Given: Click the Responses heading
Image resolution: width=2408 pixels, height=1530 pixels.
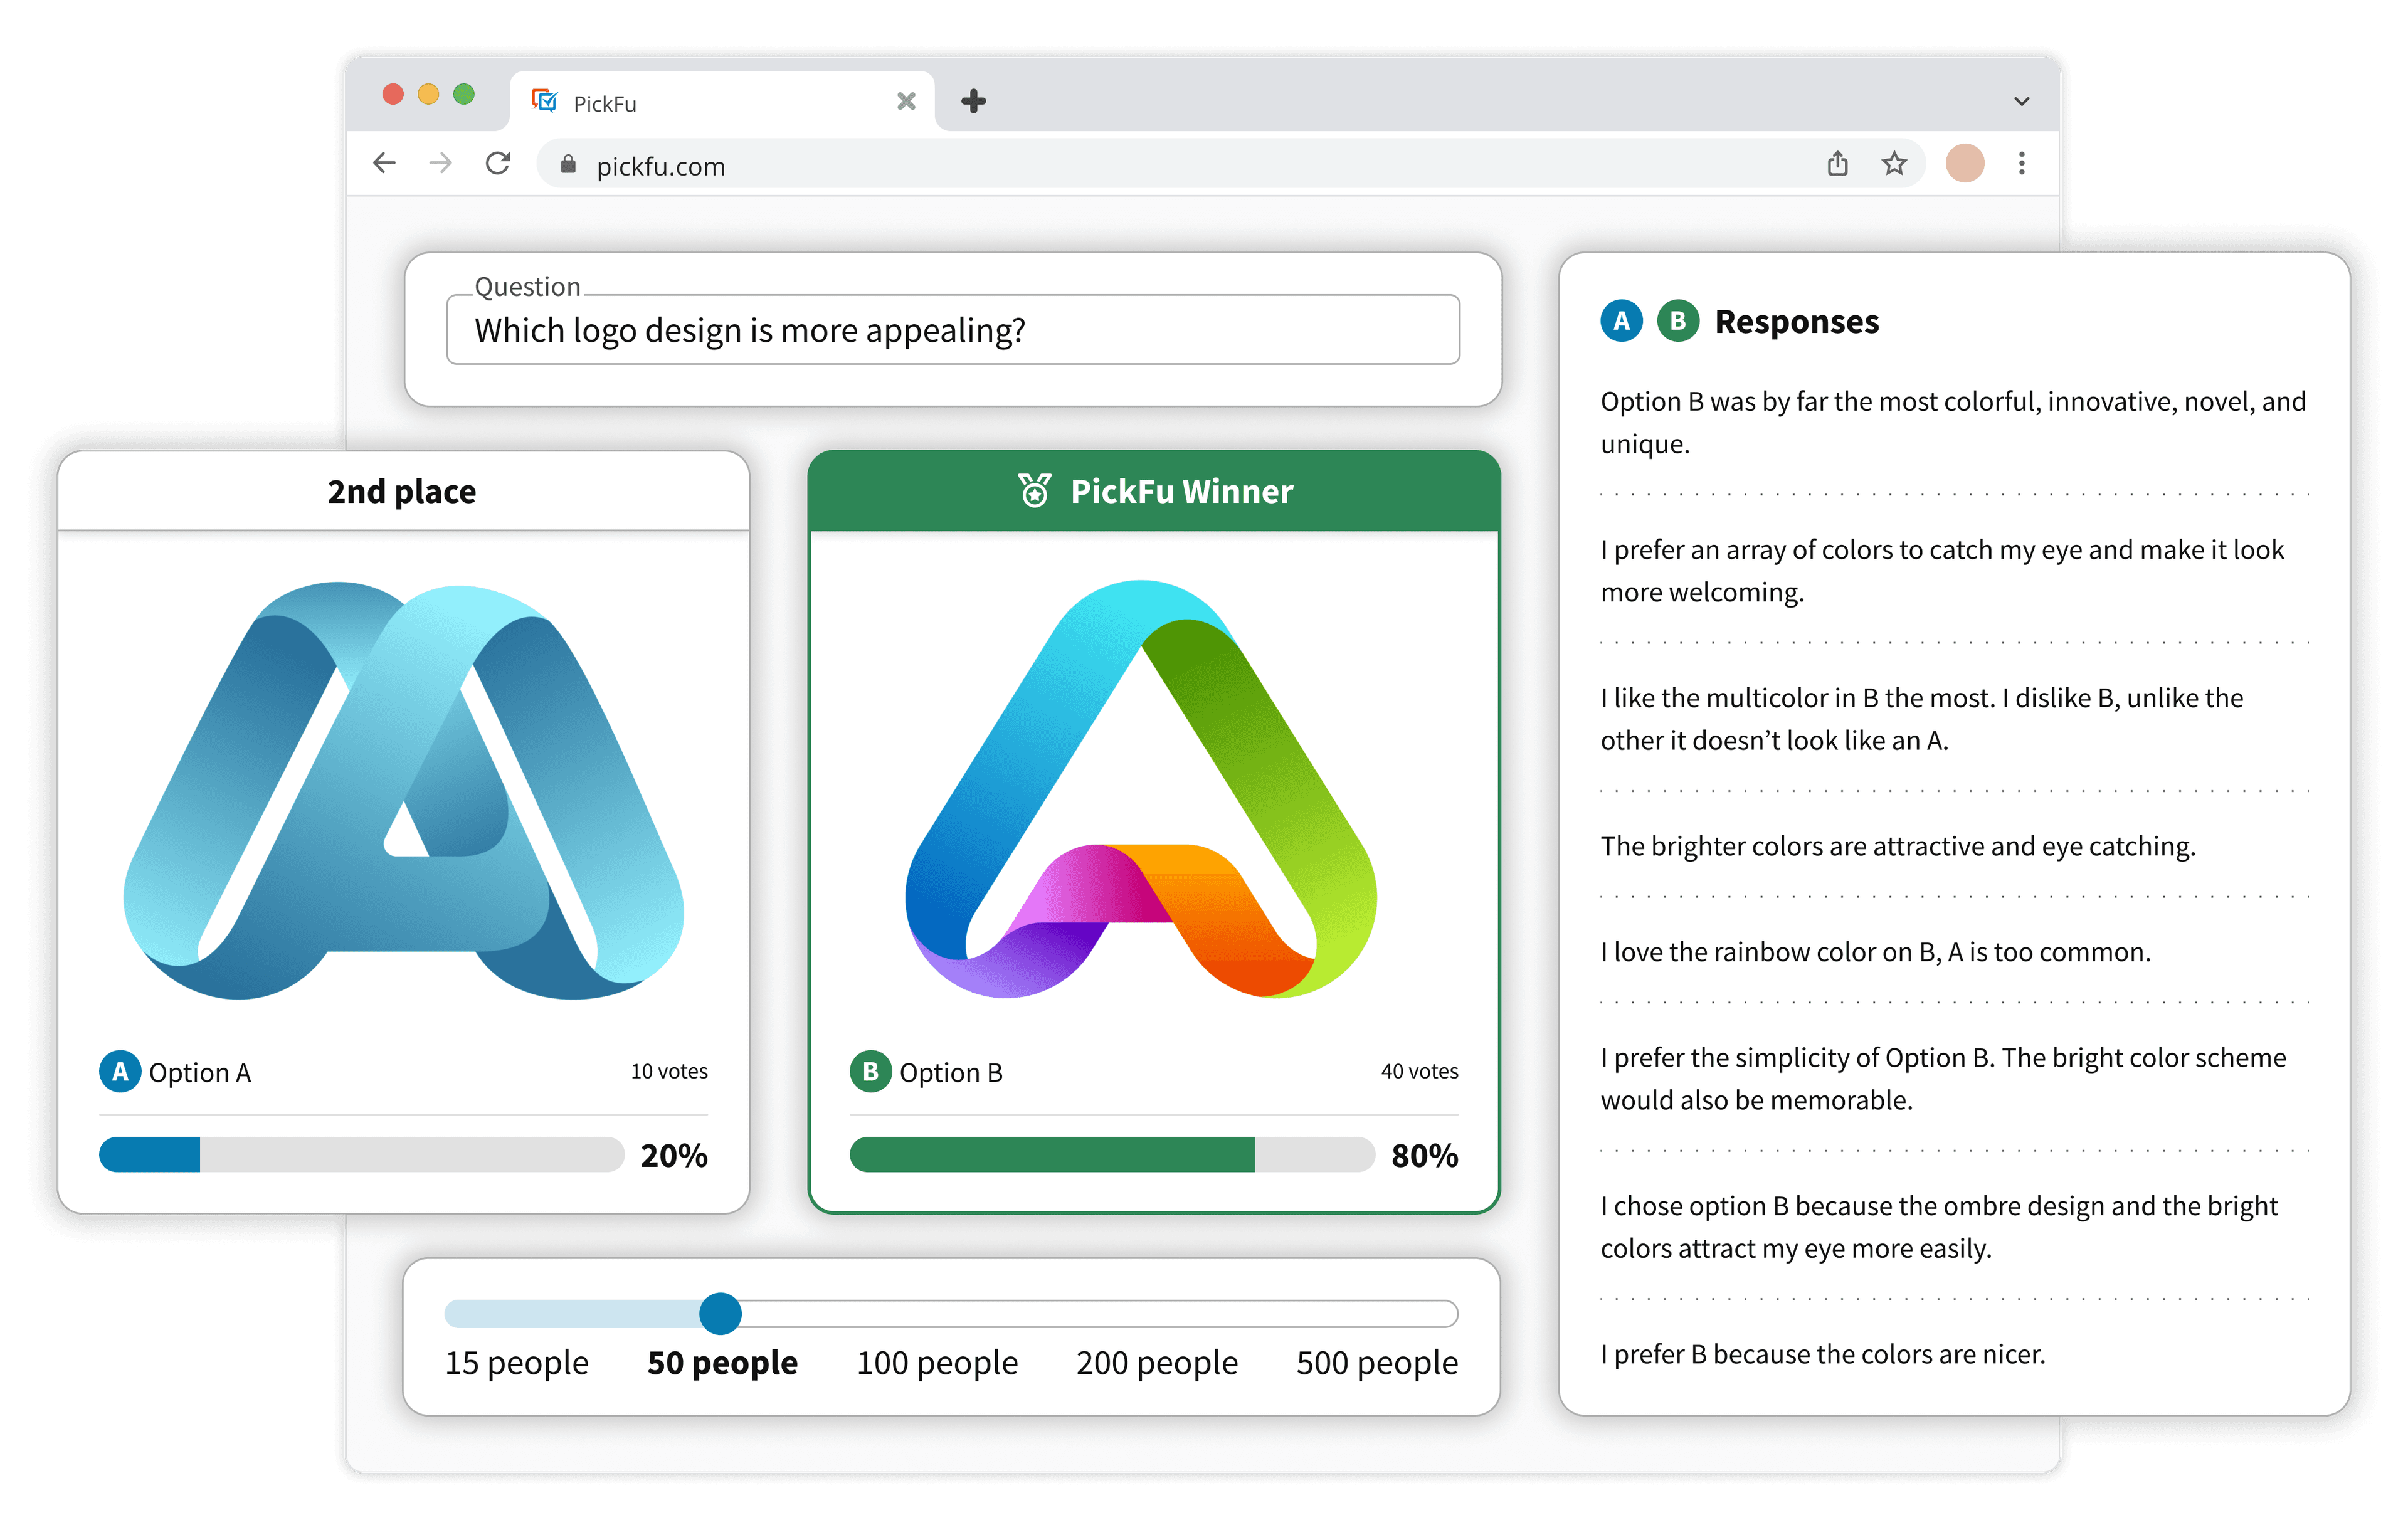Looking at the screenshot, I should click(x=1797, y=322).
